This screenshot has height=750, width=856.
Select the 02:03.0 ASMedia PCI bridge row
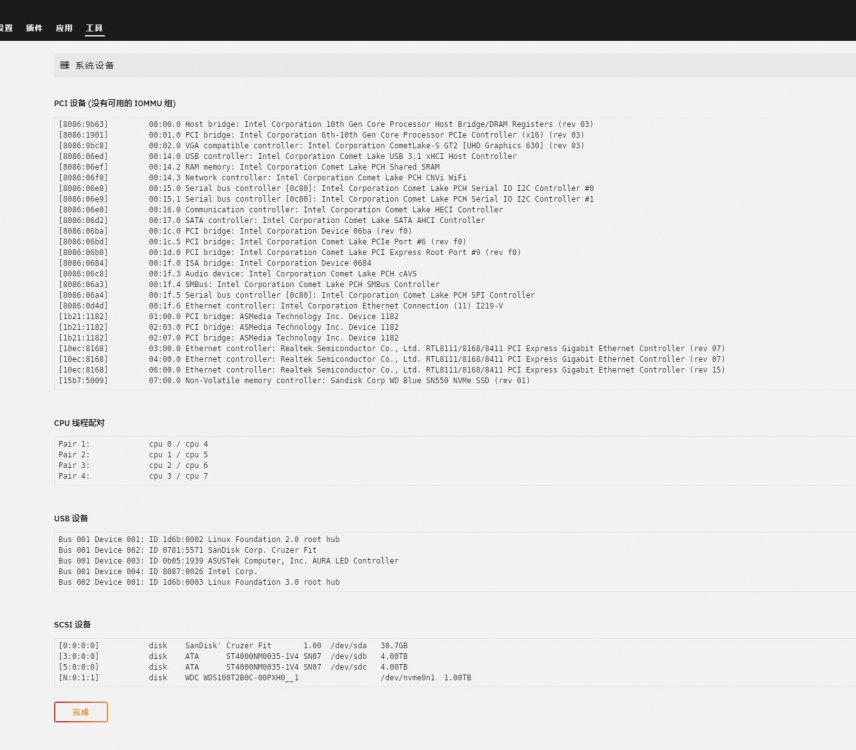[x=228, y=327]
